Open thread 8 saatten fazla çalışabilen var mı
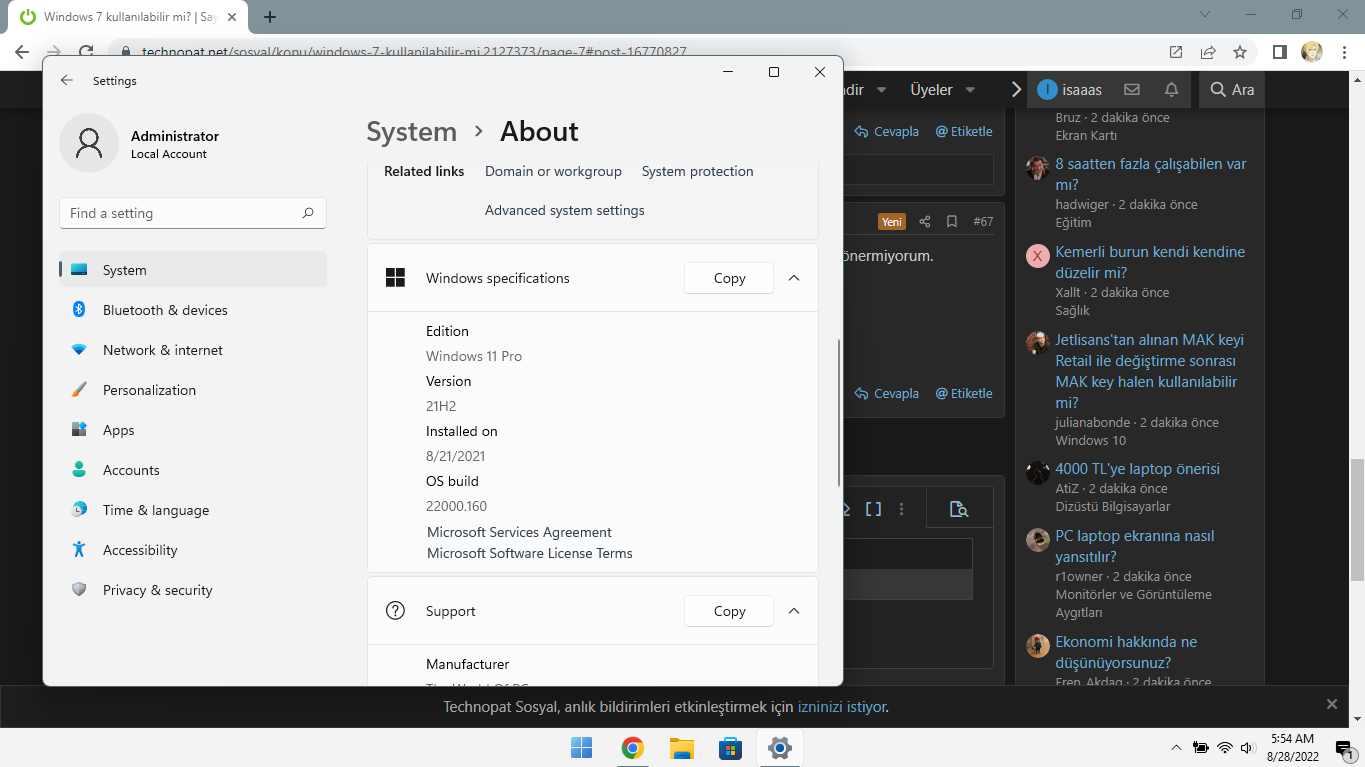The width and height of the screenshot is (1365, 767). point(1150,174)
